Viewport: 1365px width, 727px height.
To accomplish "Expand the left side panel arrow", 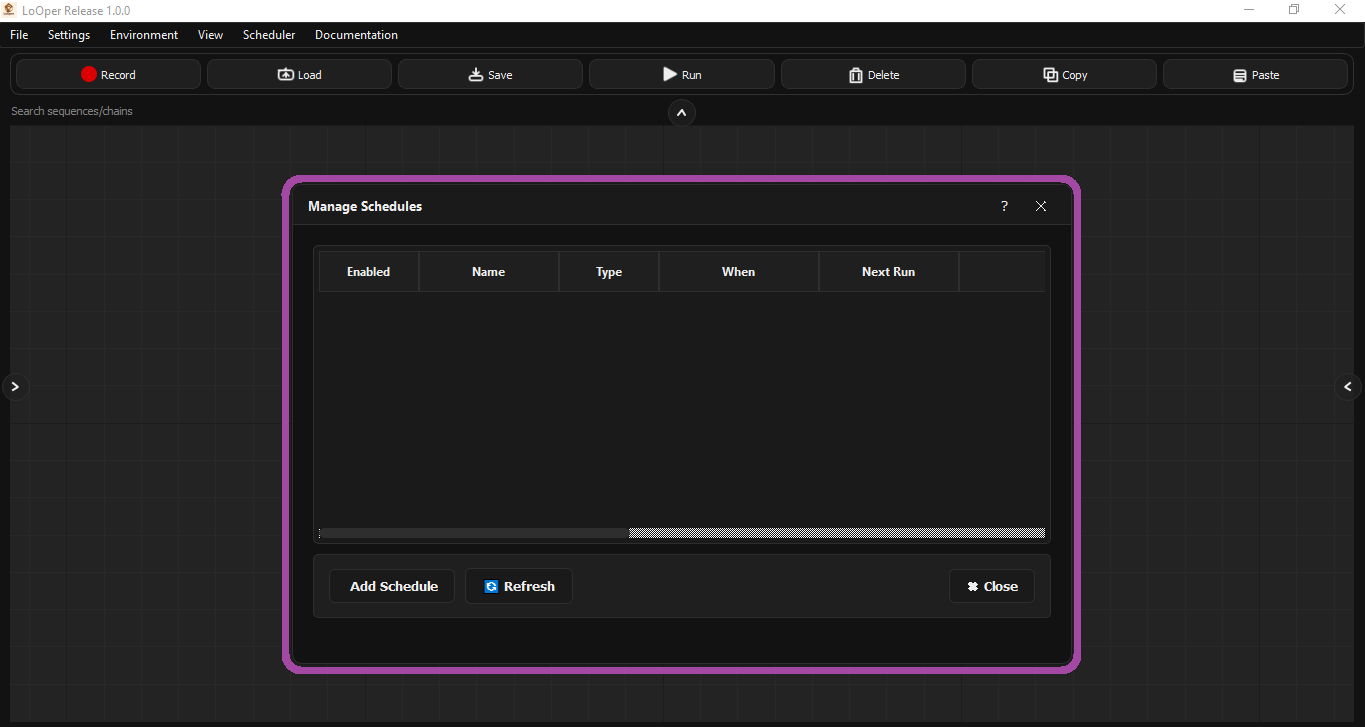I will pyautogui.click(x=15, y=386).
